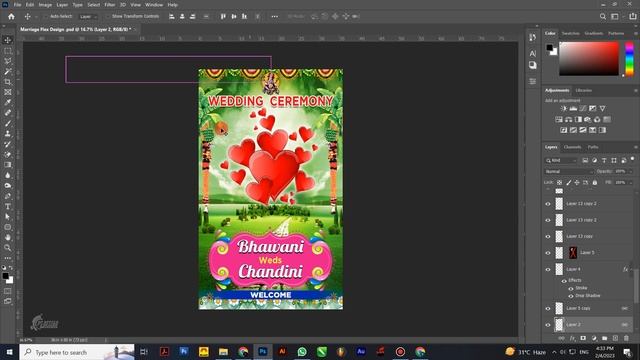This screenshot has height=360, width=640.
Task: Select the Lasso tool
Action: click(x=8, y=61)
